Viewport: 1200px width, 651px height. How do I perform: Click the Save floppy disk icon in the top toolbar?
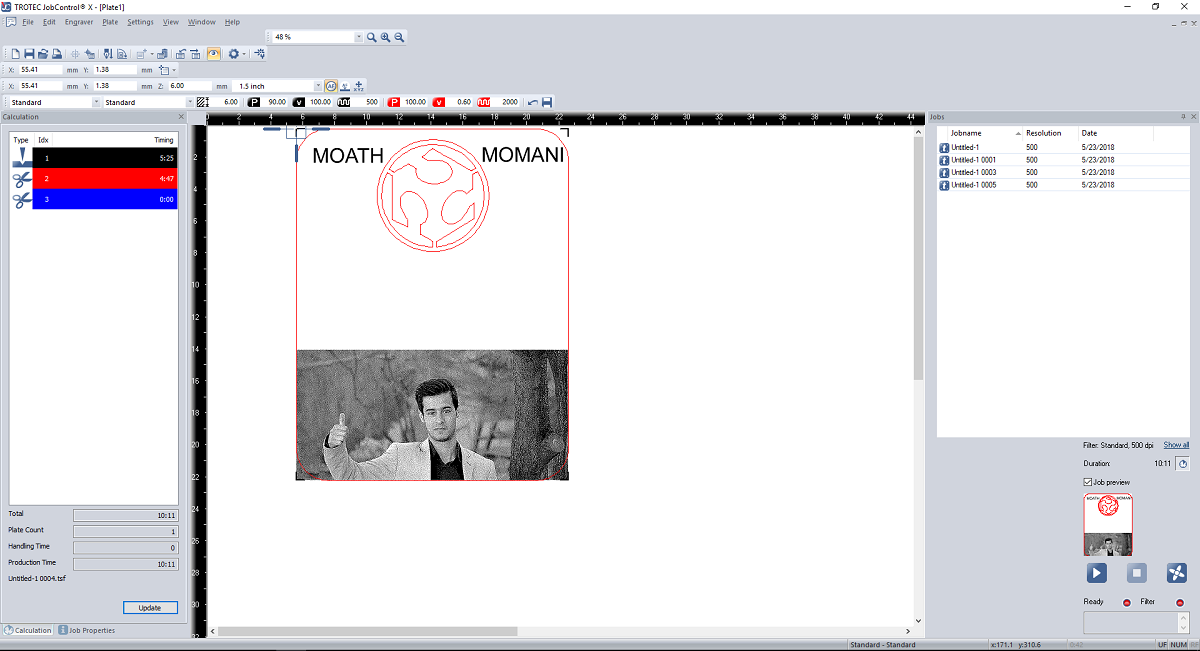[x=29, y=54]
